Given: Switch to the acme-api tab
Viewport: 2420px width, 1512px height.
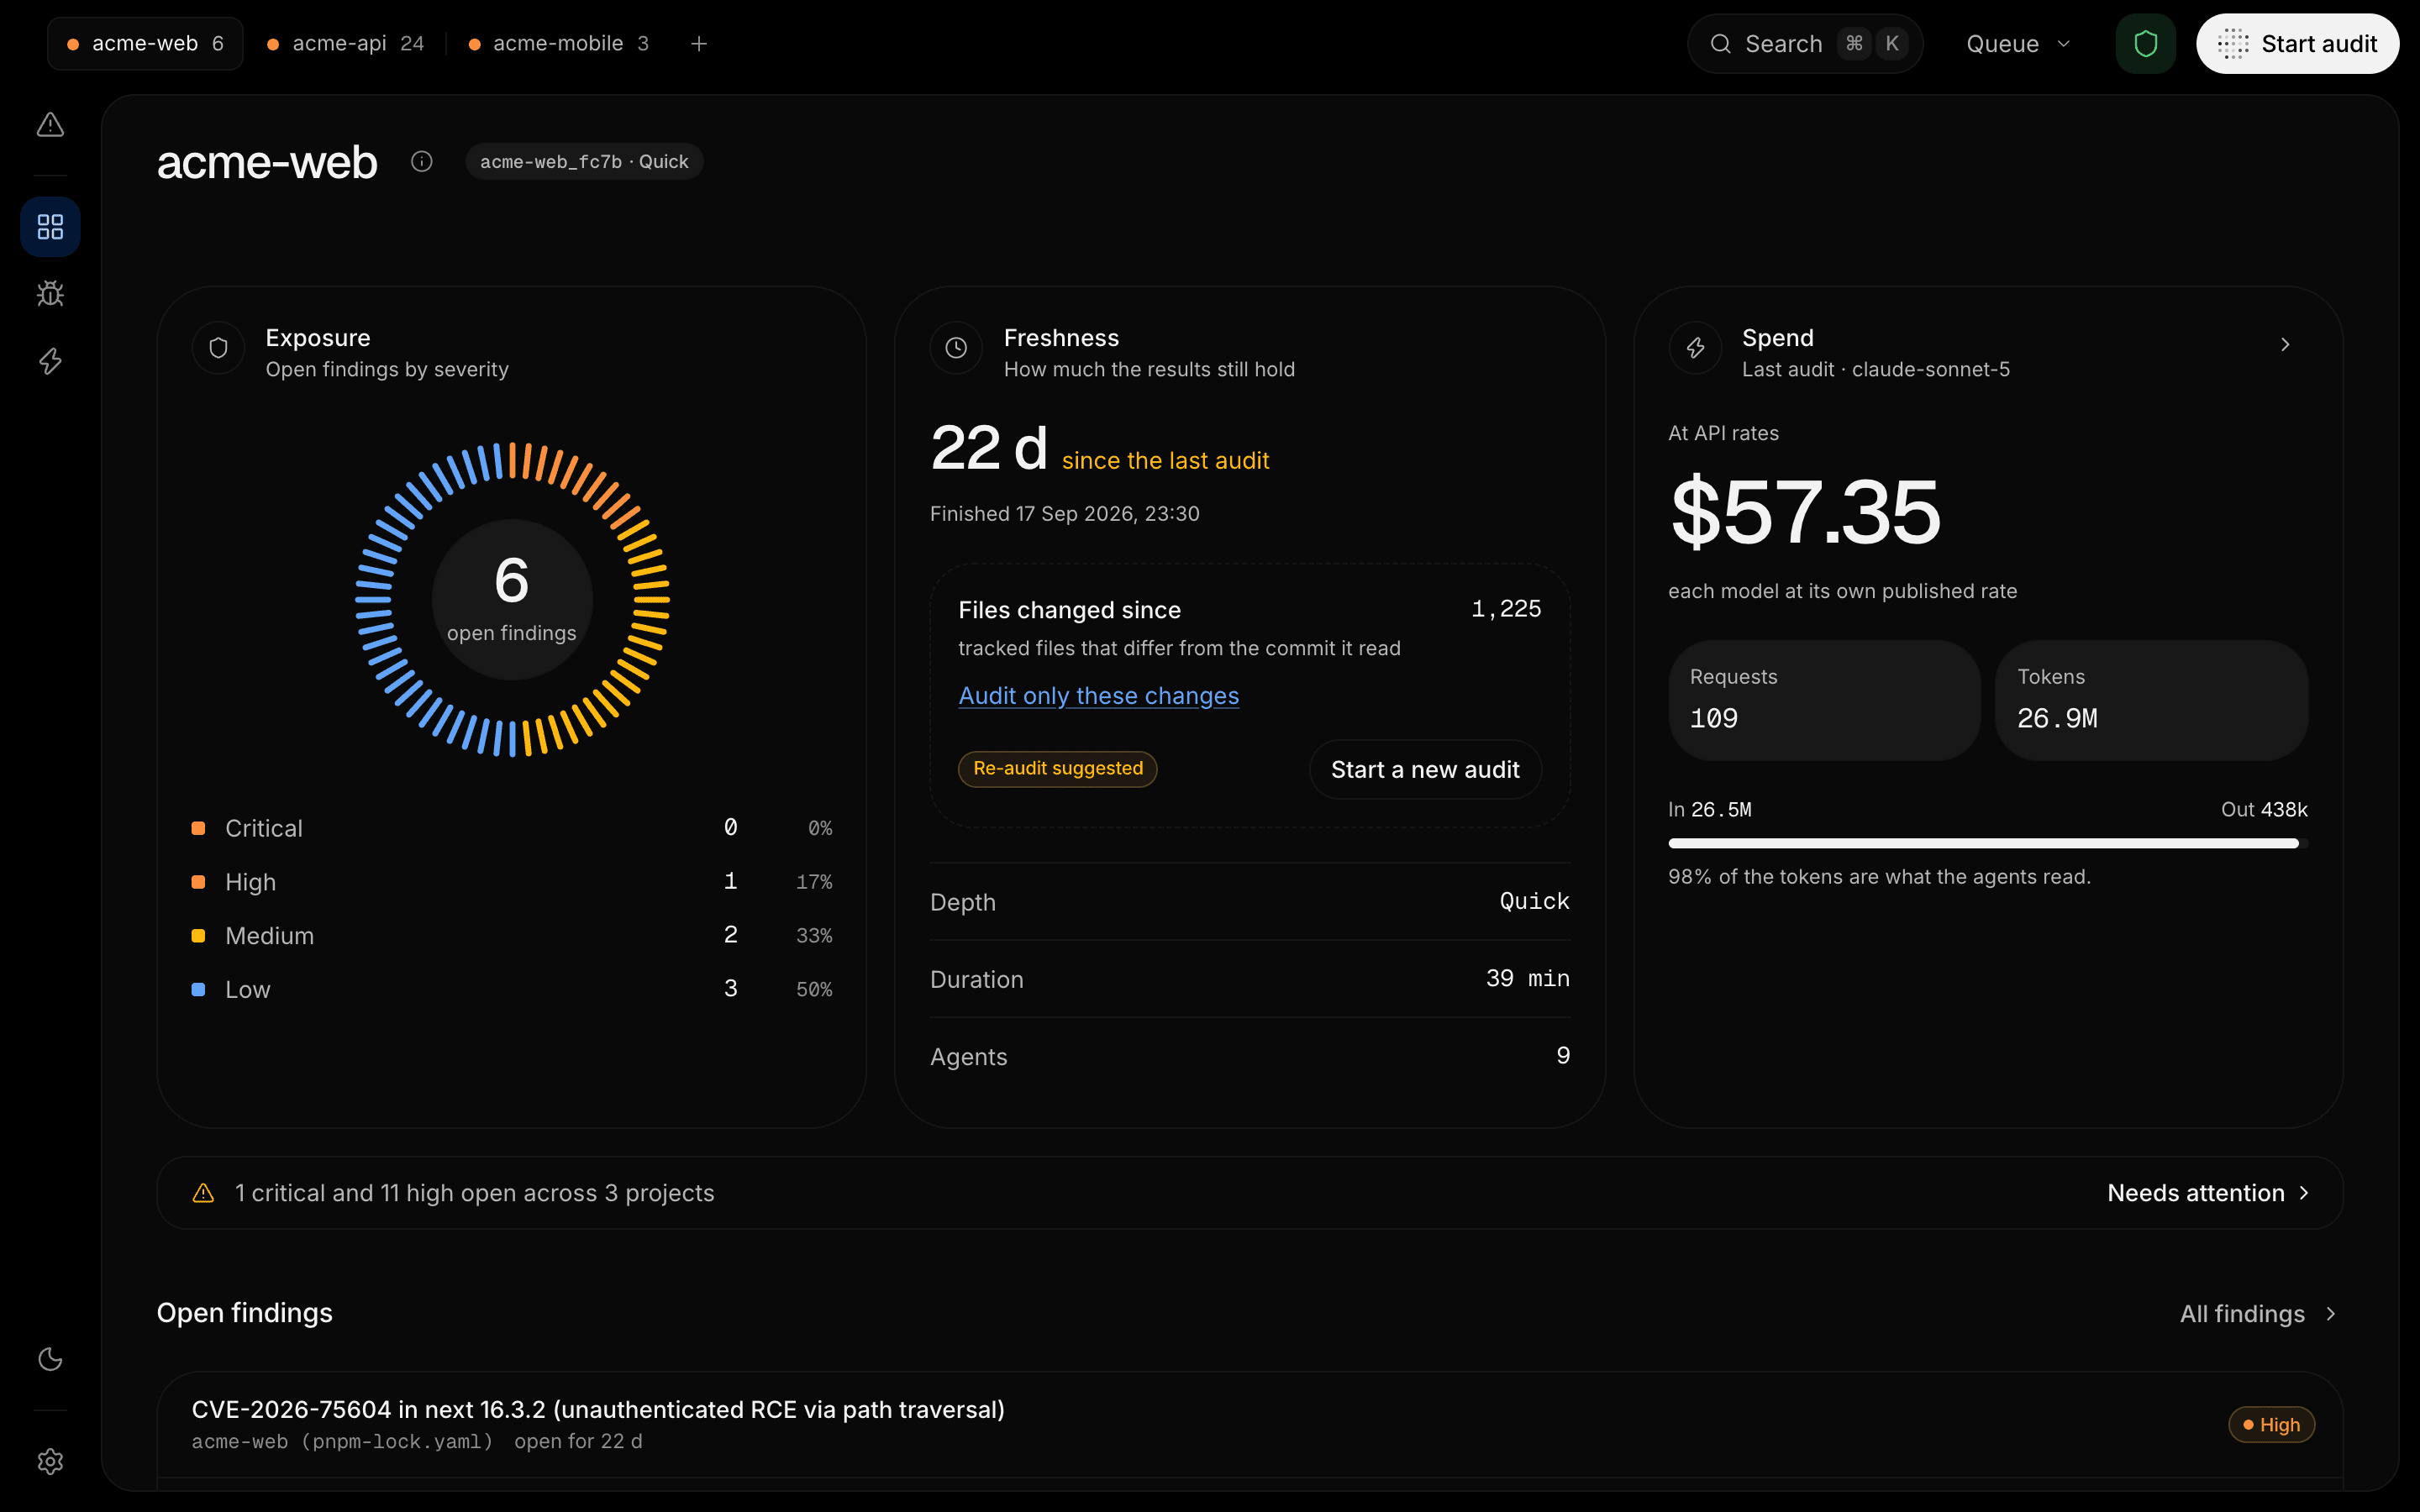Looking at the screenshot, I should point(346,44).
